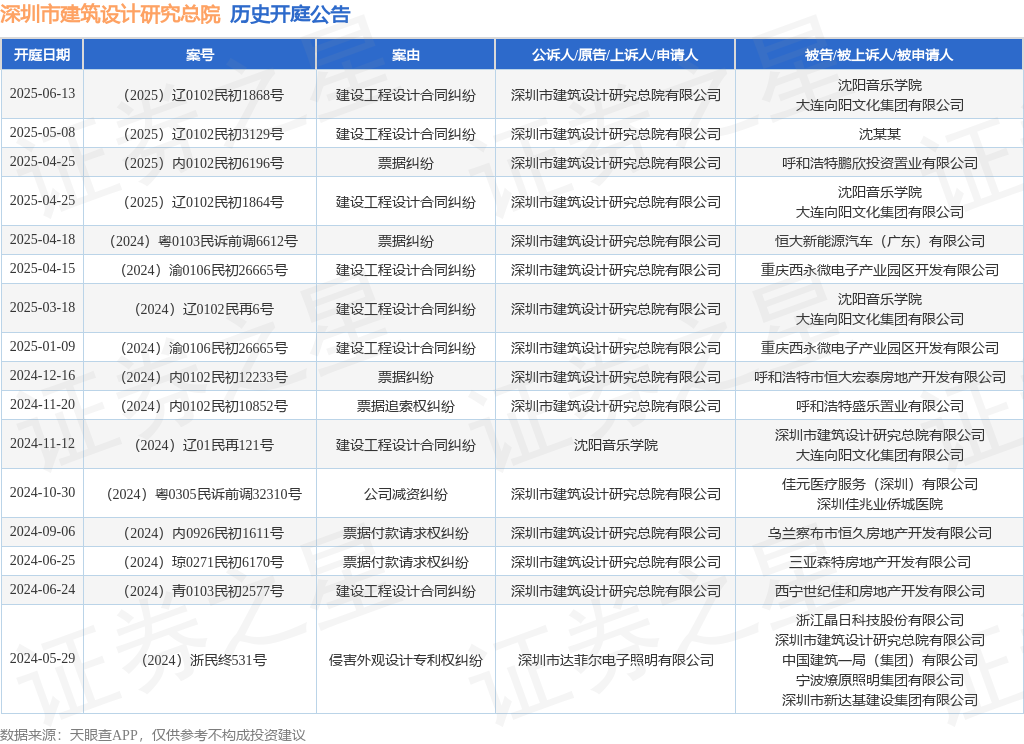Click date 2025-04-15

(42, 268)
